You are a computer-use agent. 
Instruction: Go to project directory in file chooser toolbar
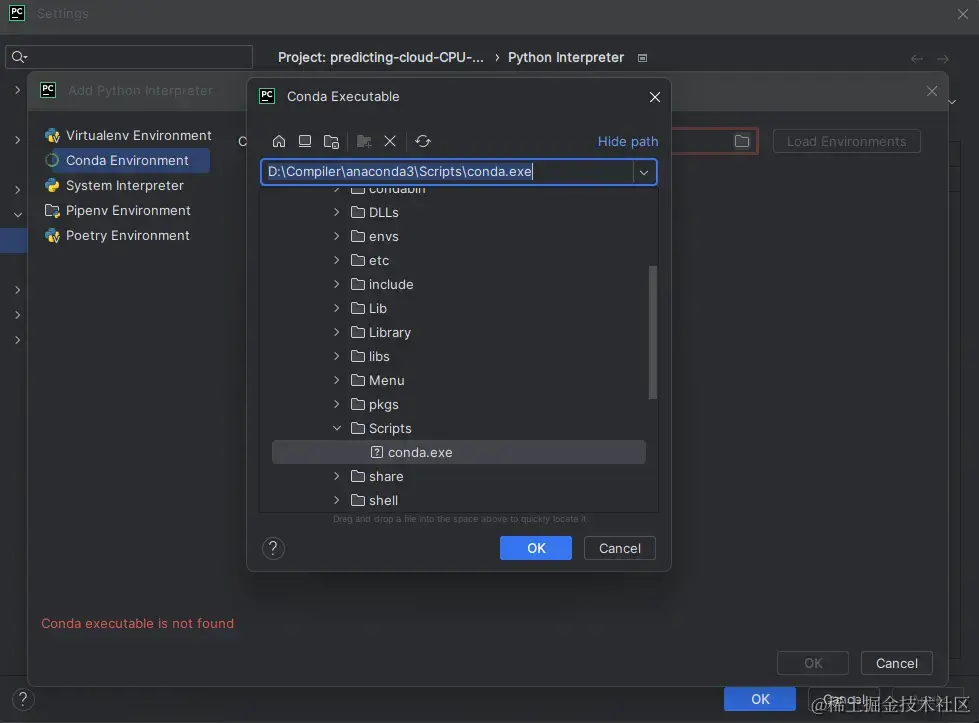click(331, 141)
